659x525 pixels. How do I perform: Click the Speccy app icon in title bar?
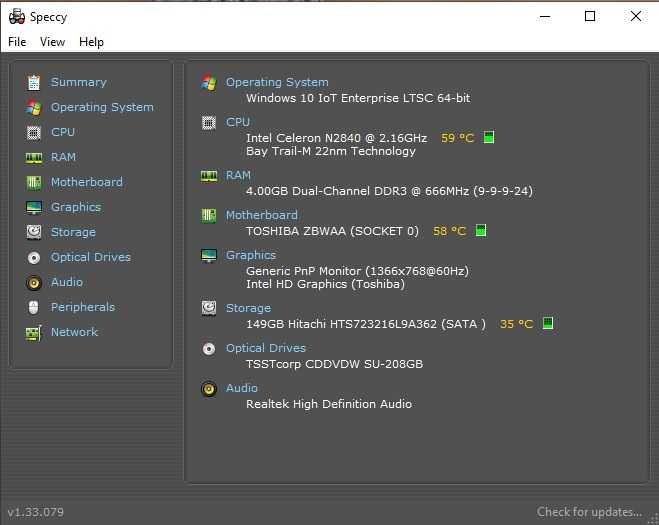(x=17, y=17)
